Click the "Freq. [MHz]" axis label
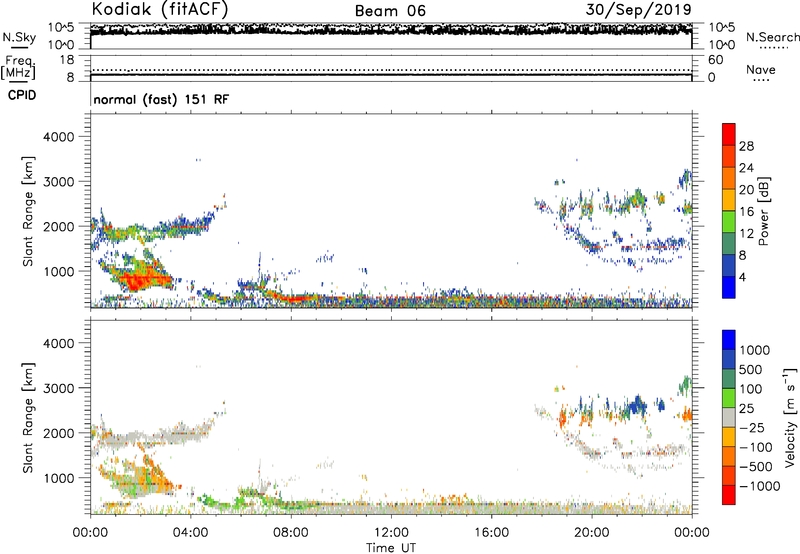 tap(18, 67)
